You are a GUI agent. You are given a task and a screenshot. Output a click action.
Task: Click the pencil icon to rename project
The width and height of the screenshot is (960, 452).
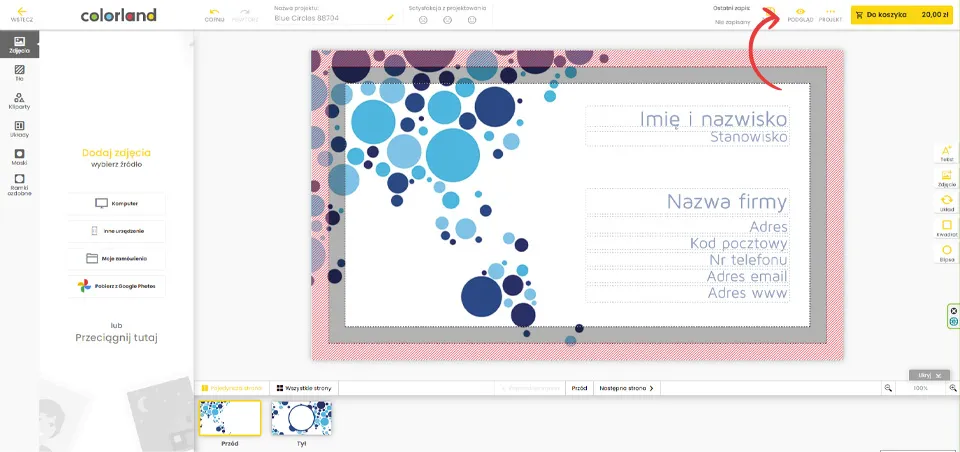(390, 17)
